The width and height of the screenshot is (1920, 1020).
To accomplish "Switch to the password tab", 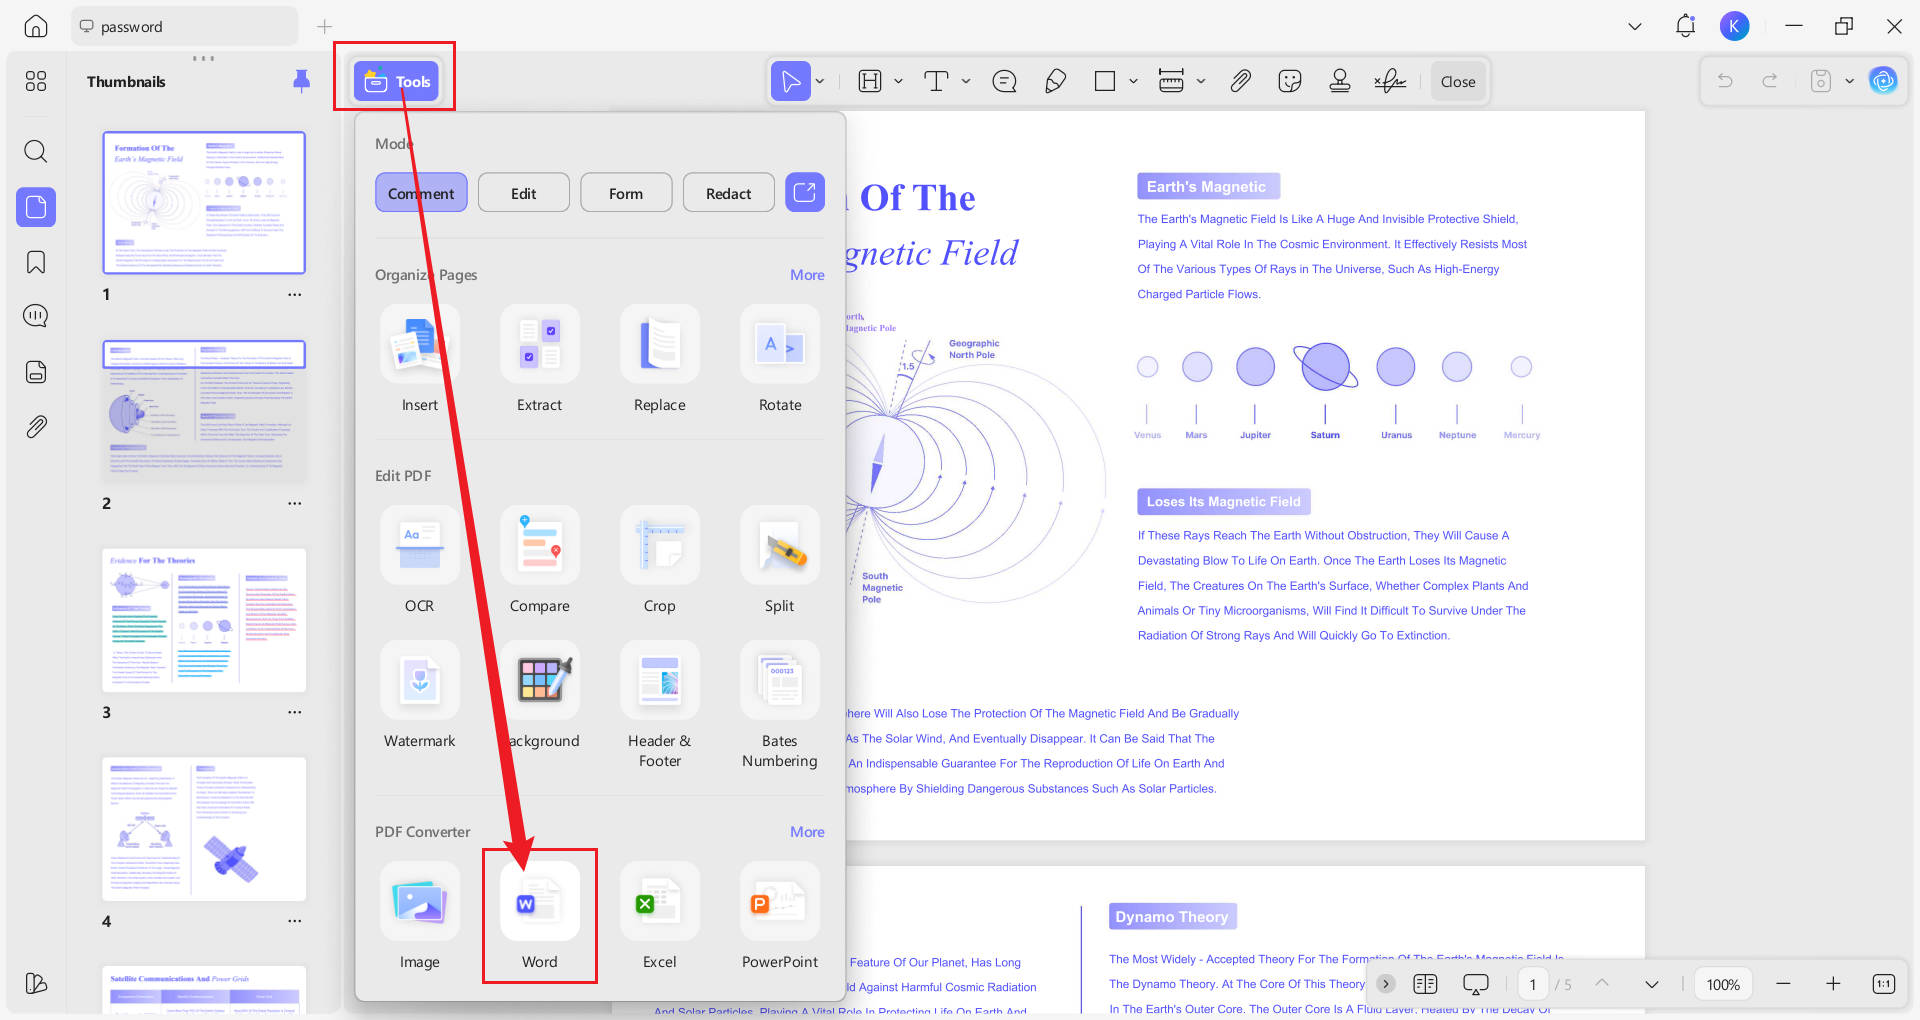I will pyautogui.click(x=184, y=27).
